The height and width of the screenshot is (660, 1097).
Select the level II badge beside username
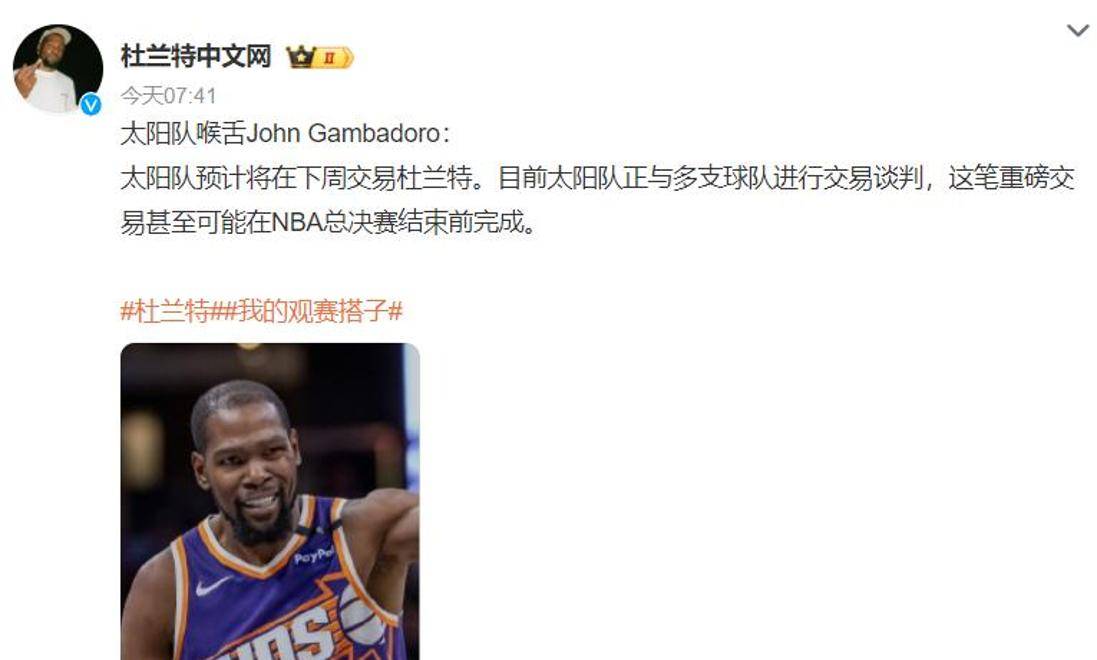tap(334, 57)
